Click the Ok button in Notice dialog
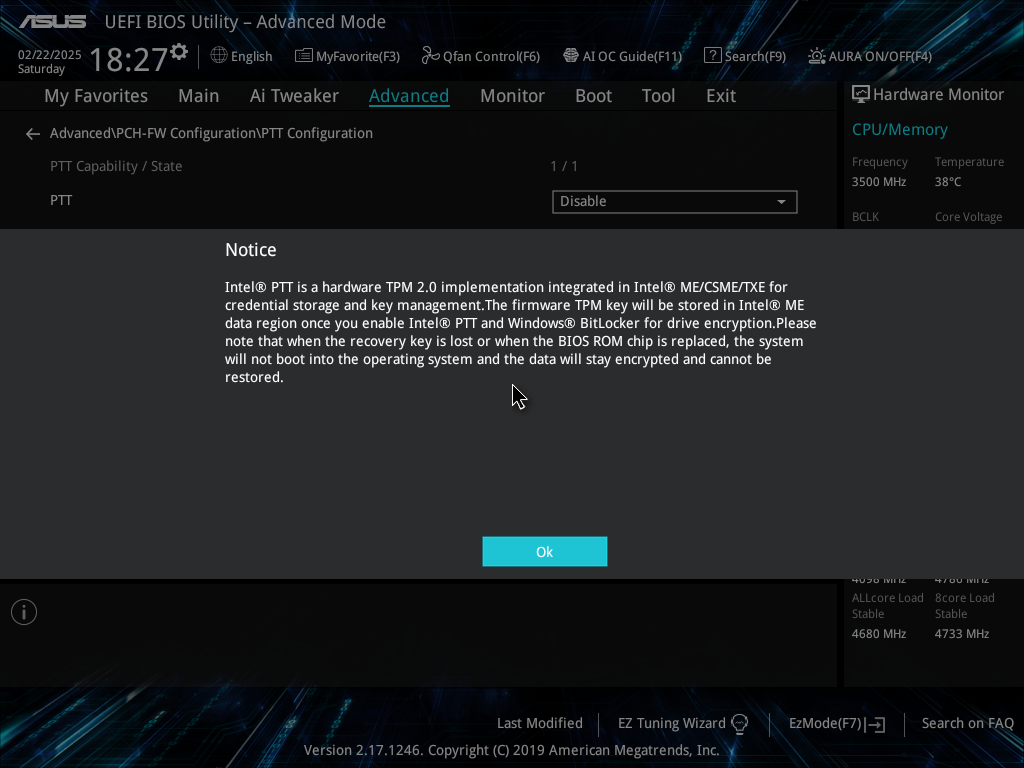The width and height of the screenshot is (1024, 768). pos(545,552)
